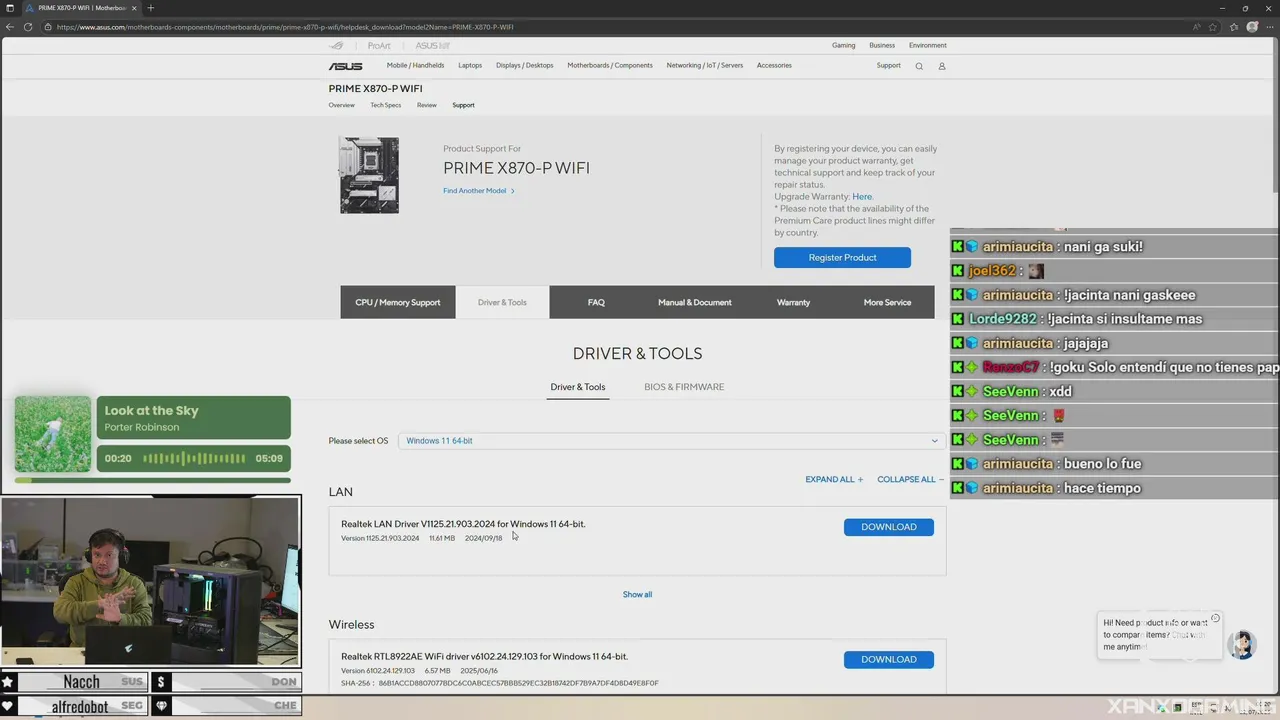Viewport: 1280px width, 720px height.
Task: Open the product Overview page link
Action: tap(342, 105)
